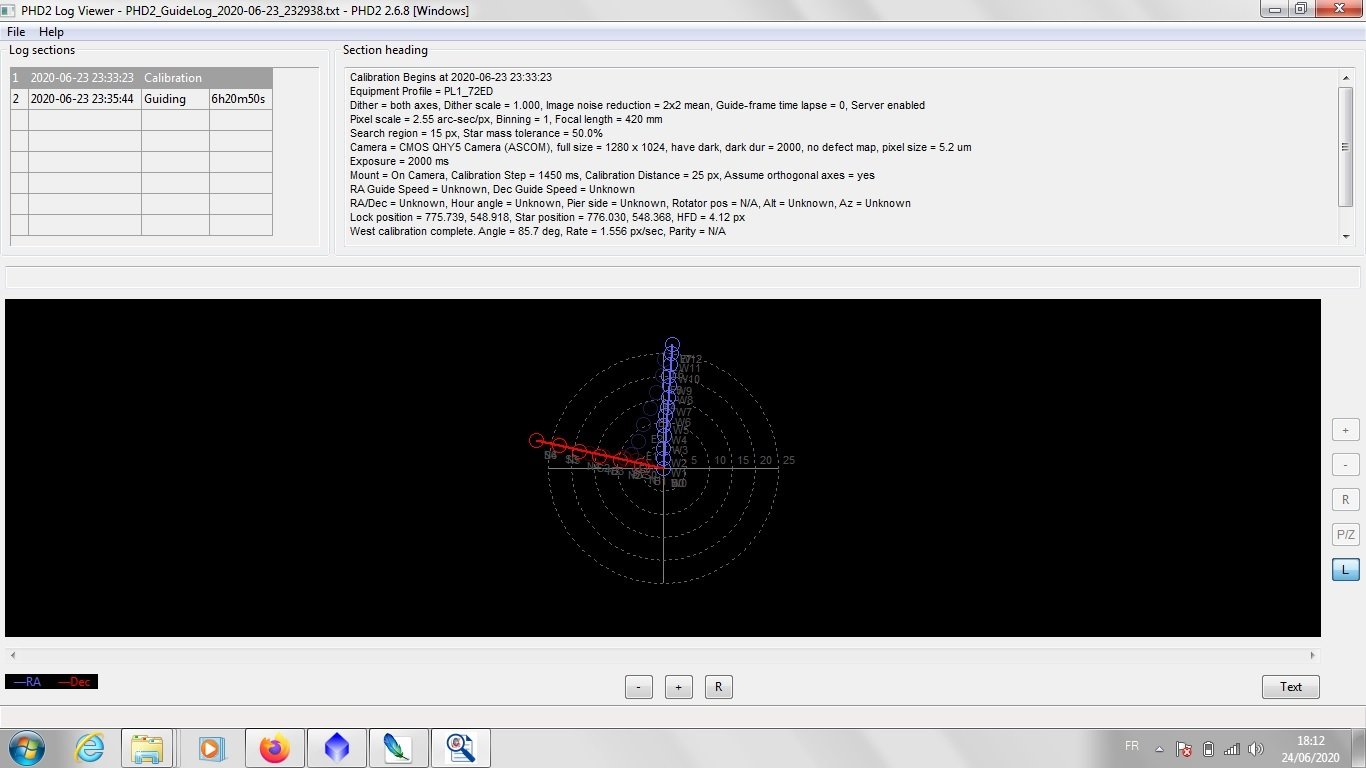1366x768 pixels.
Task: Click the Section heading label
Action: pos(385,50)
